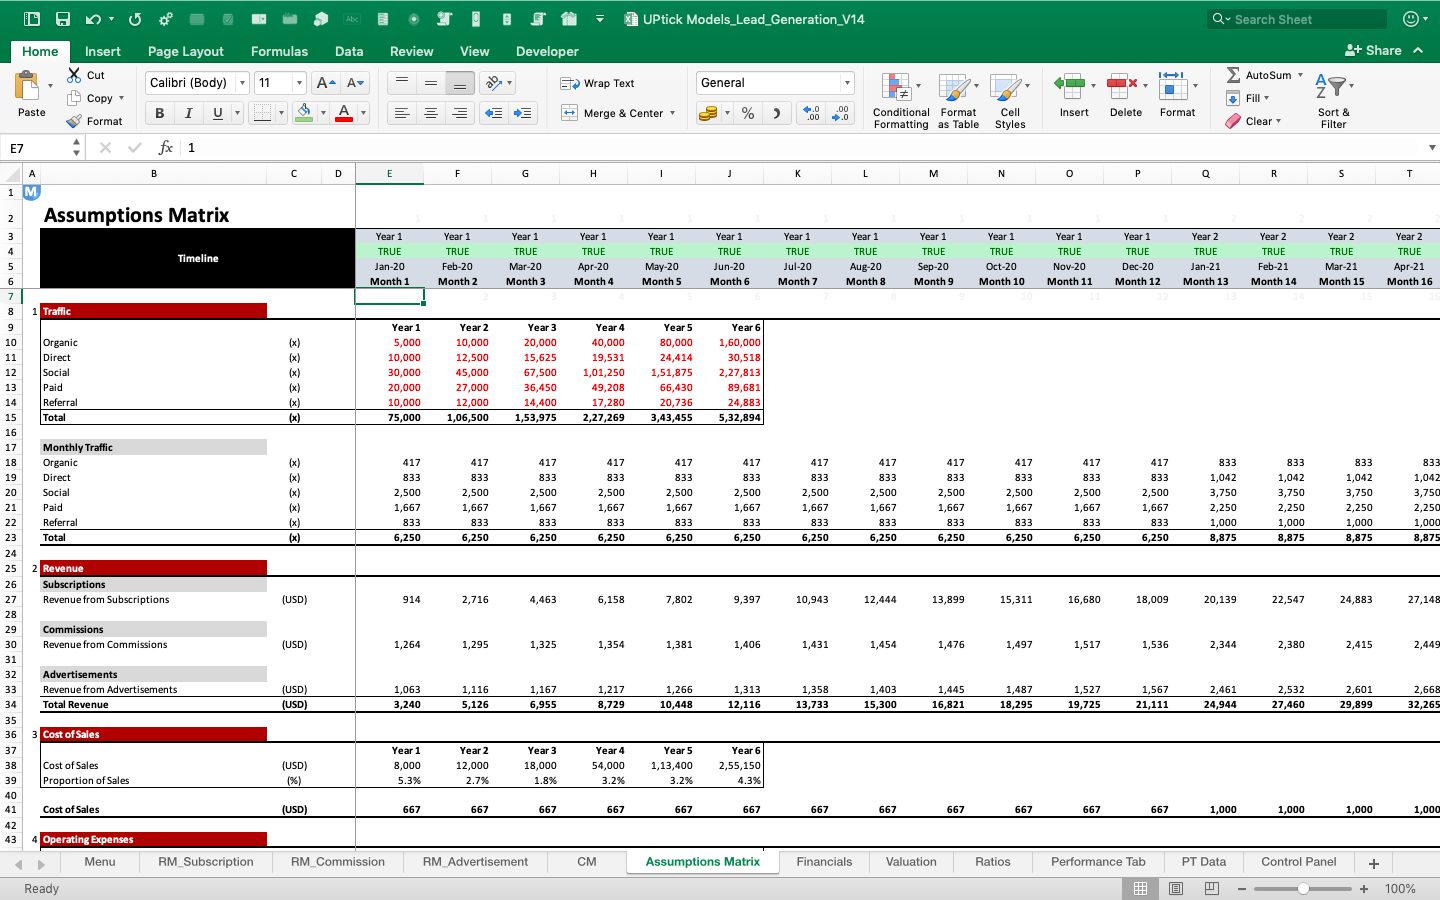Expand Clear dropdown arrow
The image size is (1440, 900).
pos(1278,121)
